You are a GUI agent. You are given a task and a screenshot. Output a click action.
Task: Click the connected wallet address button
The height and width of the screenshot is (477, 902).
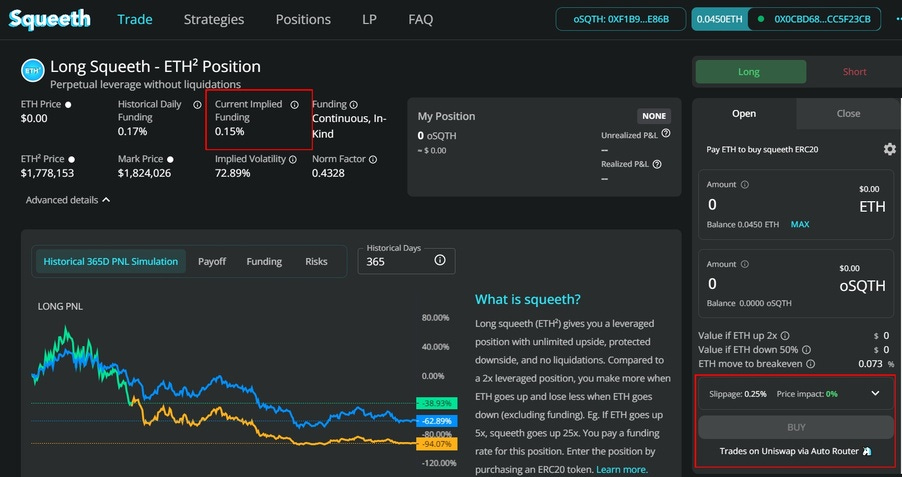(x=815, y=19)
